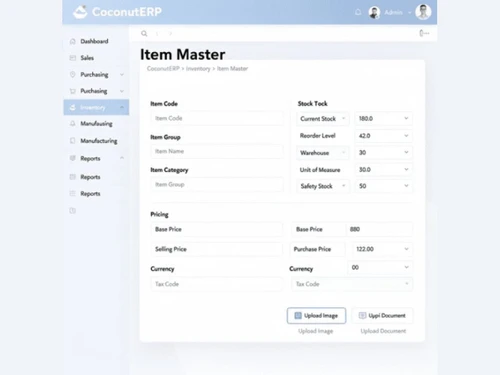
Task: Open the 30.0 unit of measure dropdown
Action: pos(383,170)
